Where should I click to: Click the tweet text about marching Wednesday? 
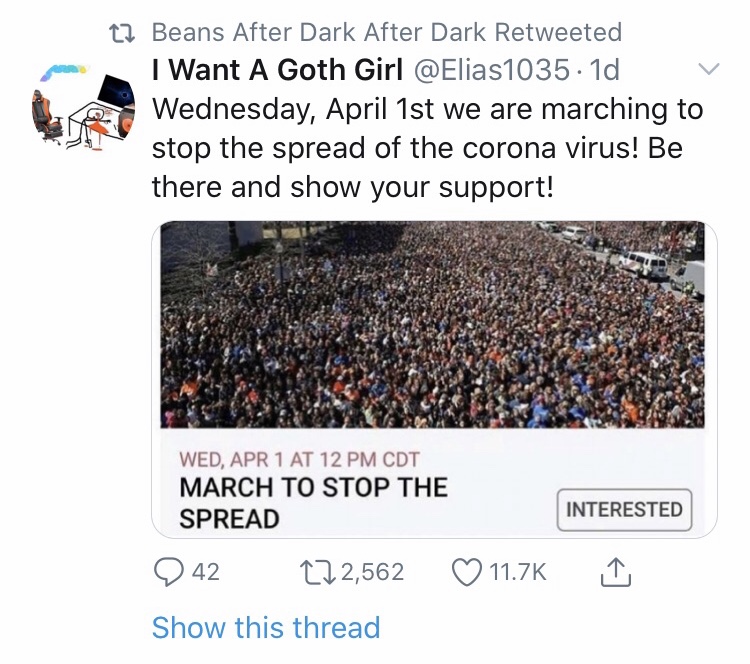(427, 147)
